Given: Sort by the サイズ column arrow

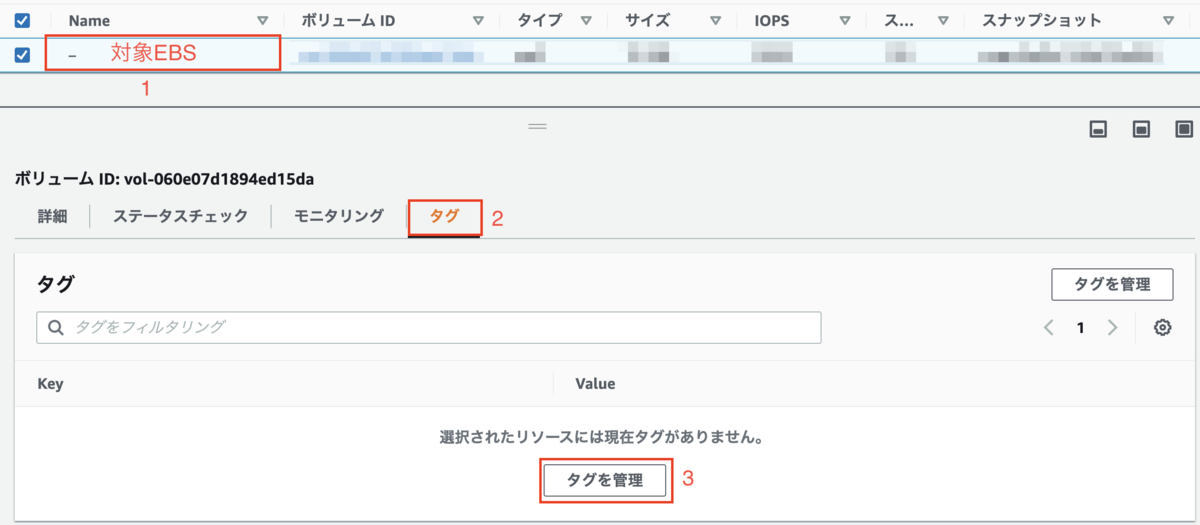Looking at the screenshot, I should pyautogui.click(x=715, y=20).
